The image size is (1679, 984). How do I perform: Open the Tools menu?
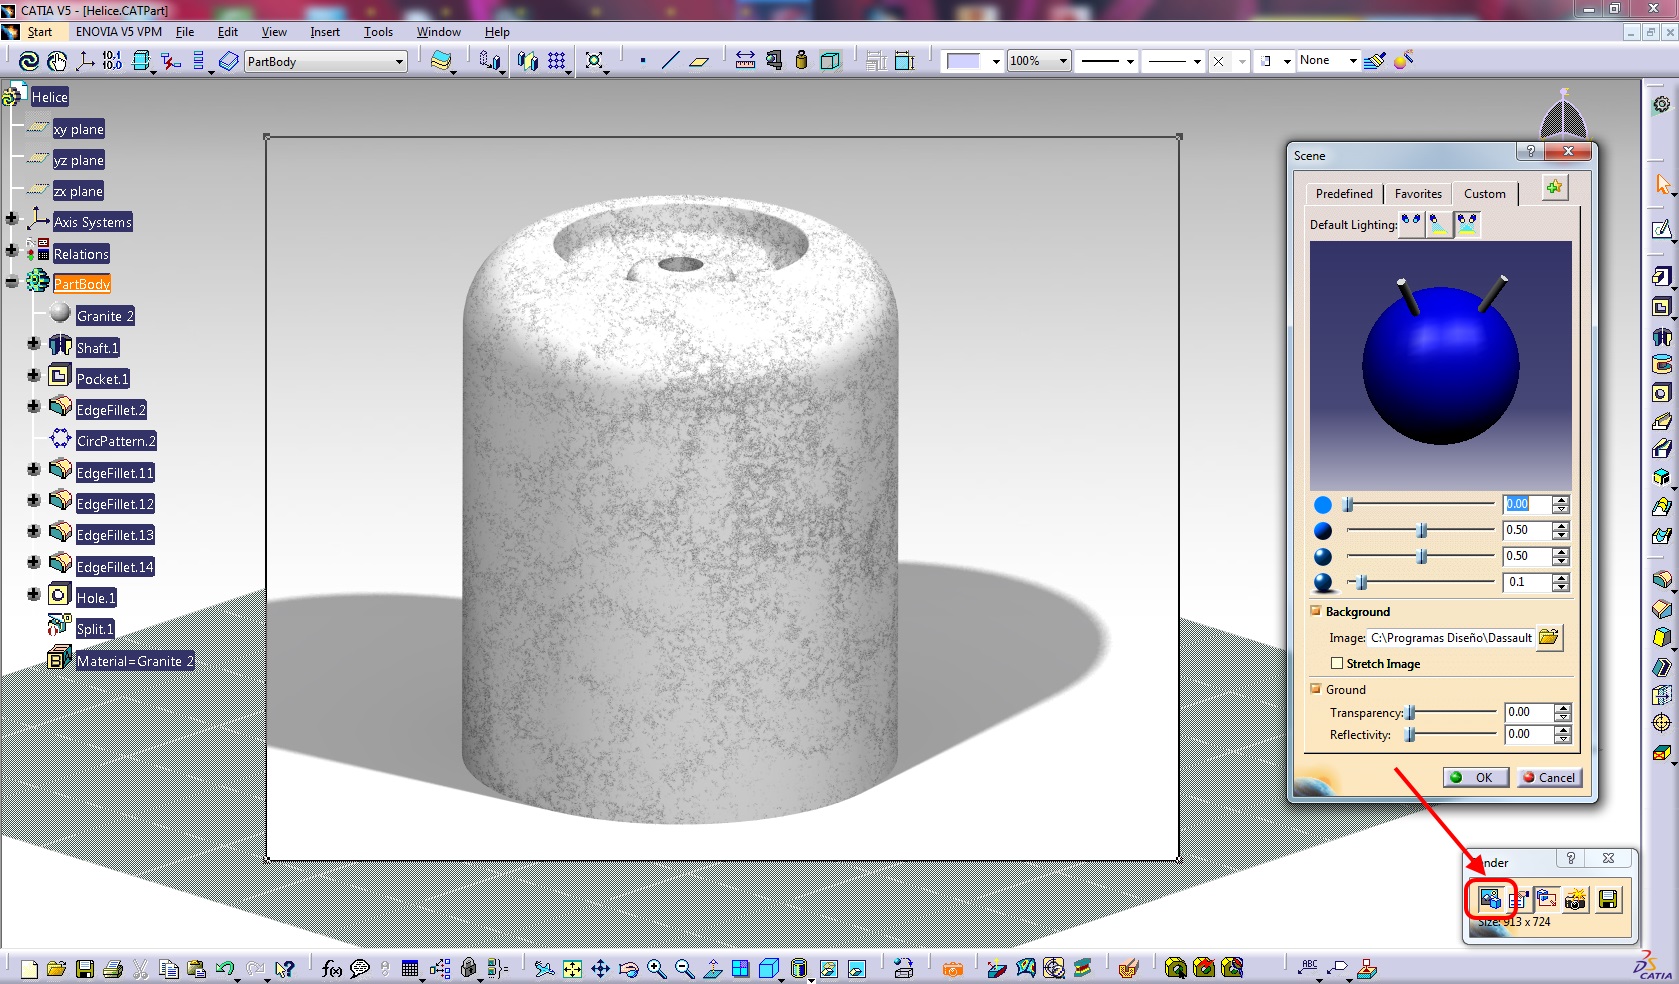pyautogui.click(x=378, y=32)
